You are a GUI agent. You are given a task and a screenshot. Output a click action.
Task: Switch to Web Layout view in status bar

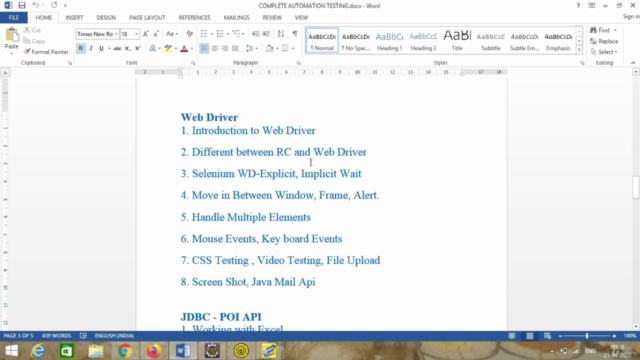click(x=547, y=336)
